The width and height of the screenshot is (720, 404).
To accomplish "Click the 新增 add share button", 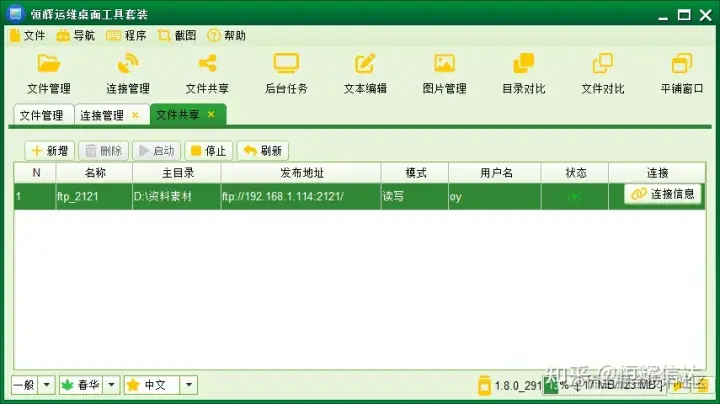I will coord(50,151).
